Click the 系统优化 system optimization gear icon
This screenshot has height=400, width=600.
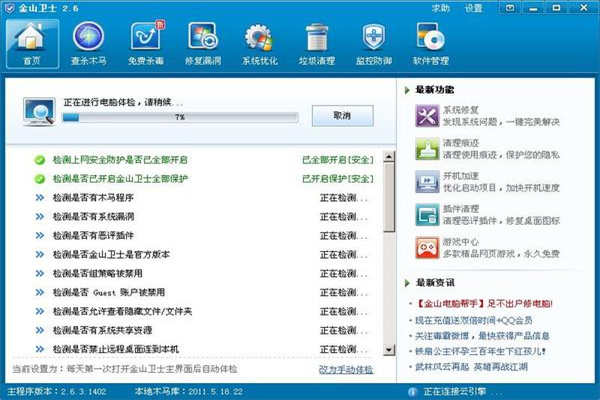[259, 38]
